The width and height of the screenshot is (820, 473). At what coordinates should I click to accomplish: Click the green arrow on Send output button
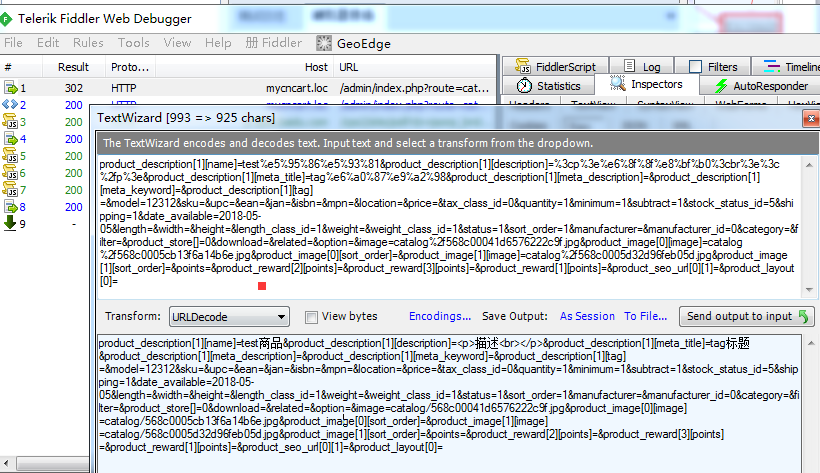coord(804,316)
